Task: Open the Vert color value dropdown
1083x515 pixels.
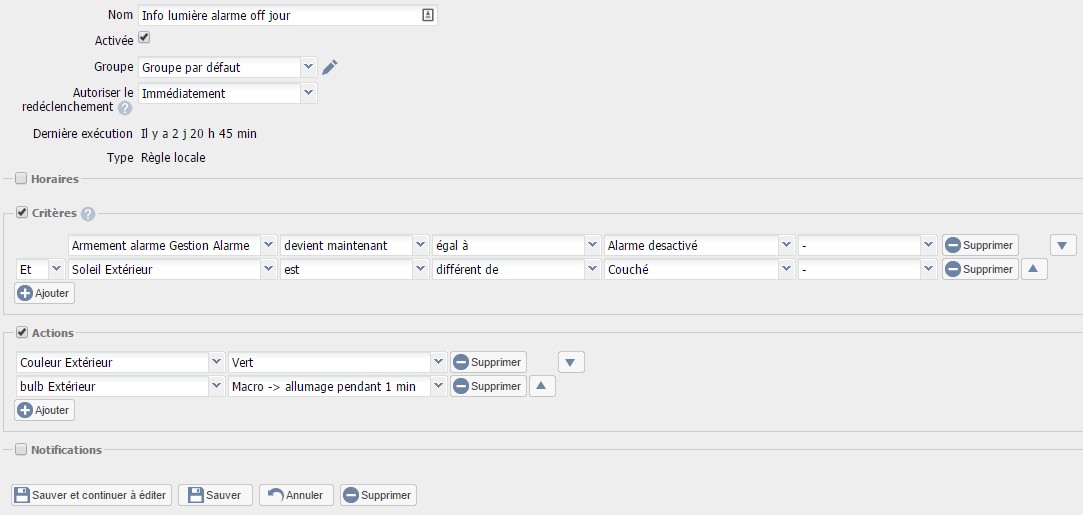Action: [337, 362]
